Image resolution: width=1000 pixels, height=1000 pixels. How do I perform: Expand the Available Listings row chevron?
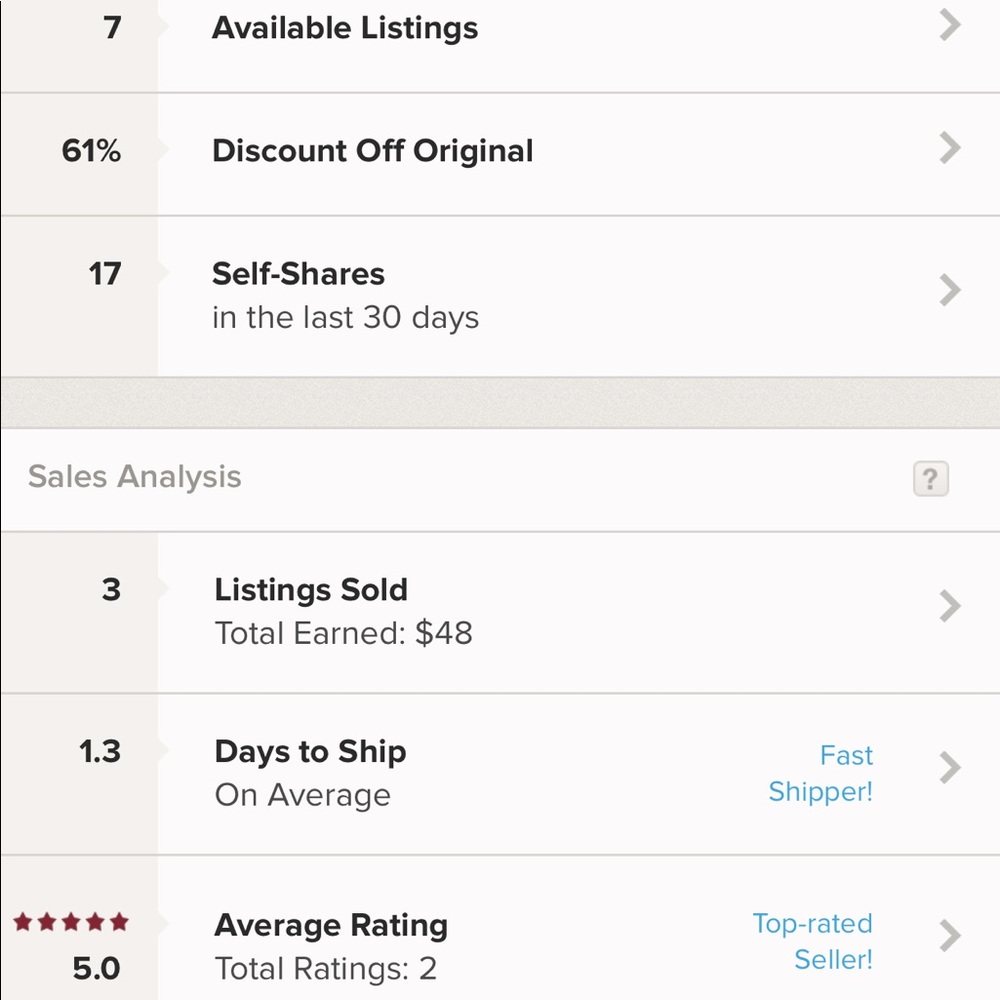(950, 27)
